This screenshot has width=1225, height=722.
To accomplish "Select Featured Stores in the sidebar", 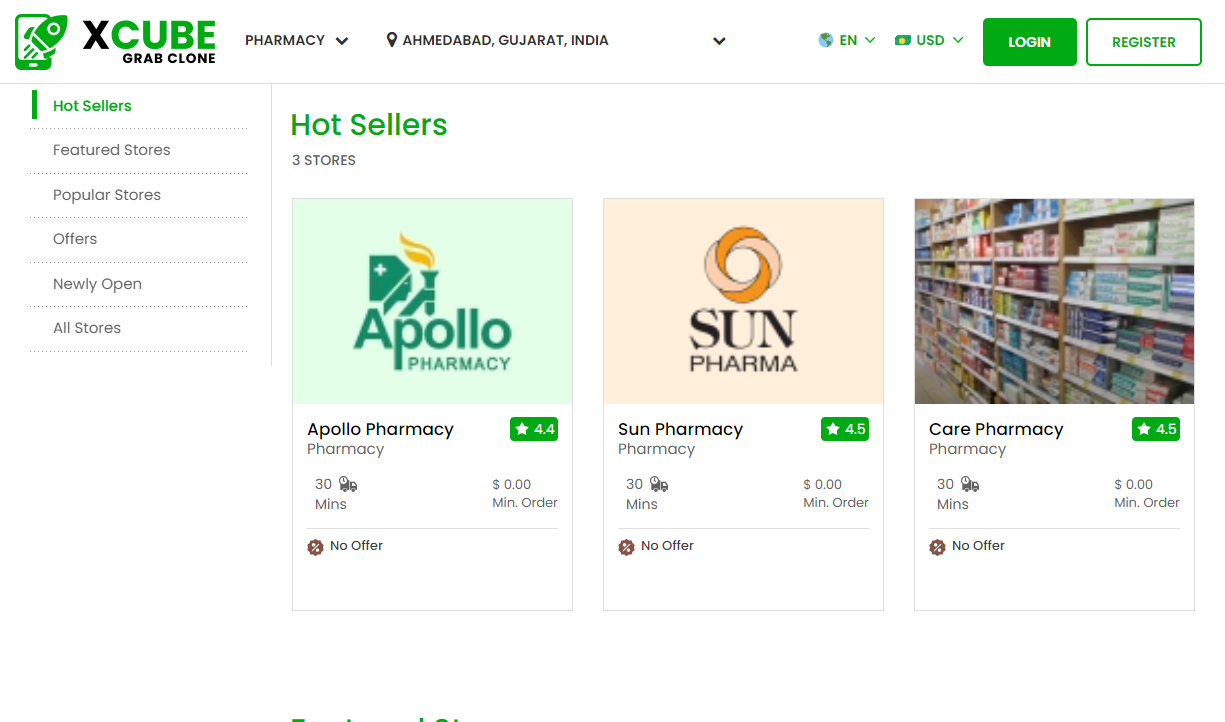I will [x=111, y=149].
